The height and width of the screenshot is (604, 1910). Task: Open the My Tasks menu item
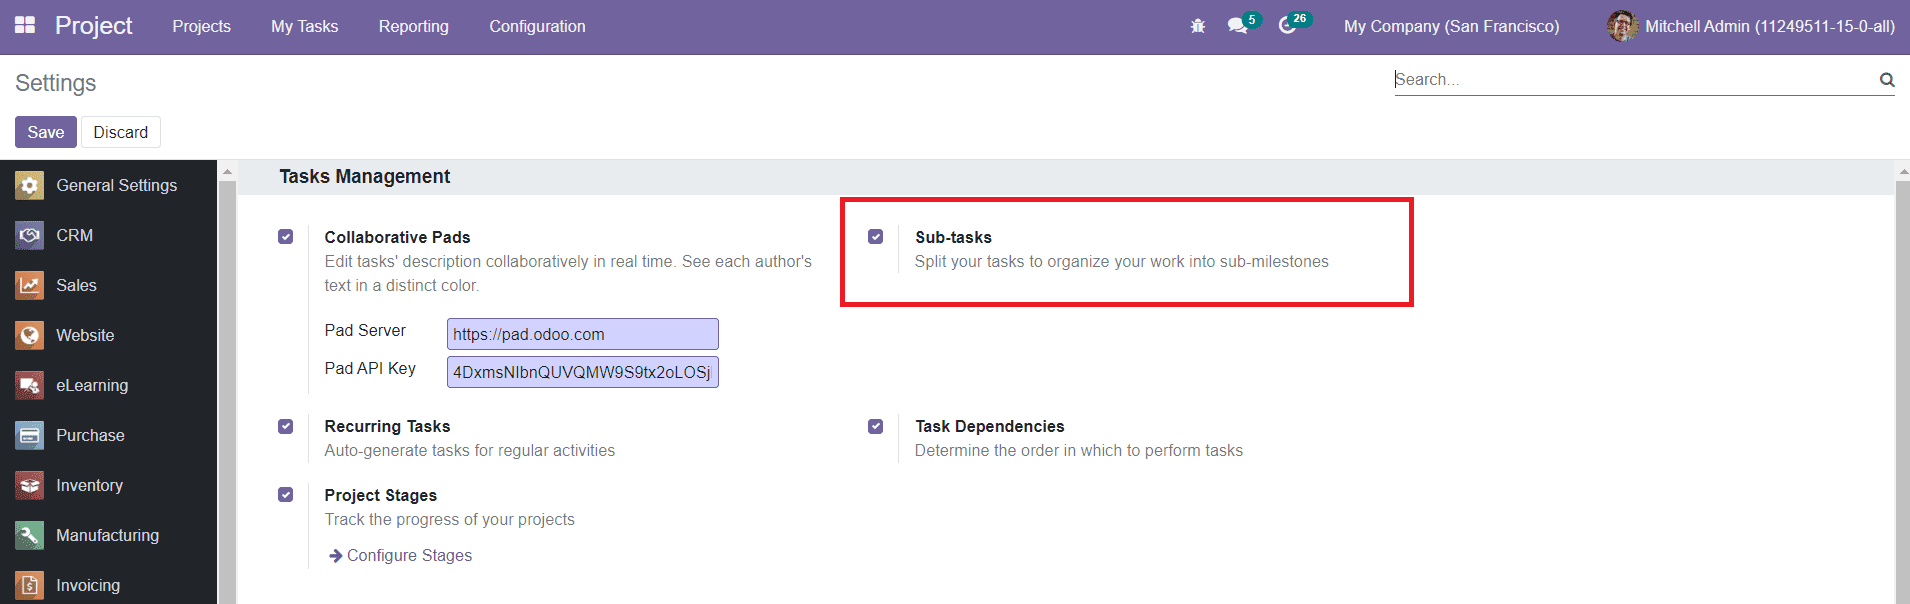(x=304, y=26)
